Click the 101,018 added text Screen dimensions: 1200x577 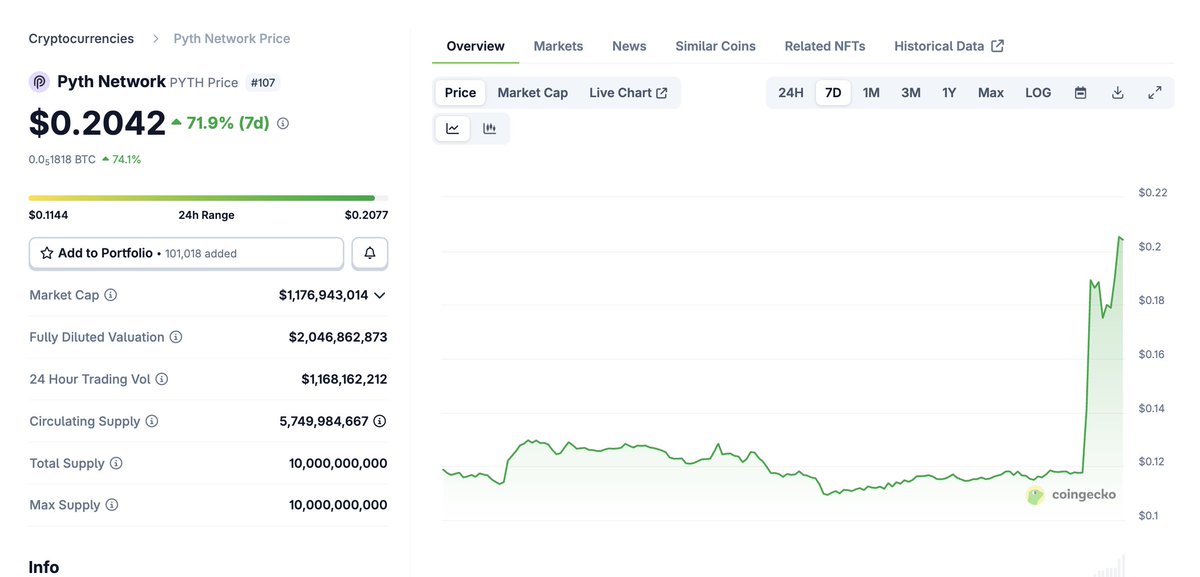point(201,254)
